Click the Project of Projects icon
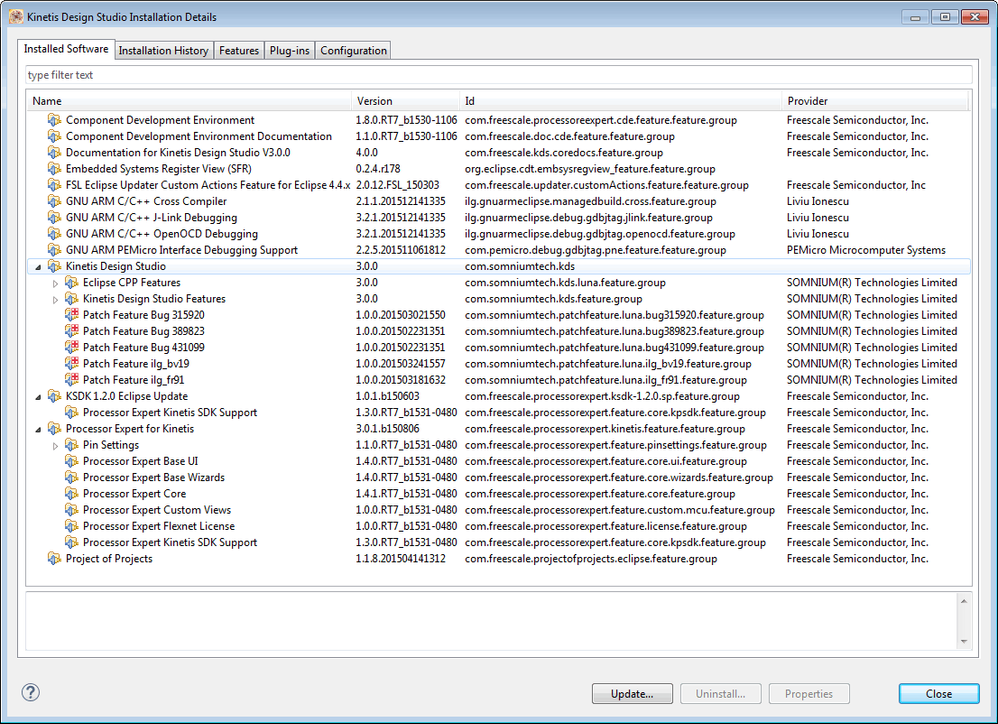Image resolution: width=998 pixels, height=724 pixels. tap(55, 559)
